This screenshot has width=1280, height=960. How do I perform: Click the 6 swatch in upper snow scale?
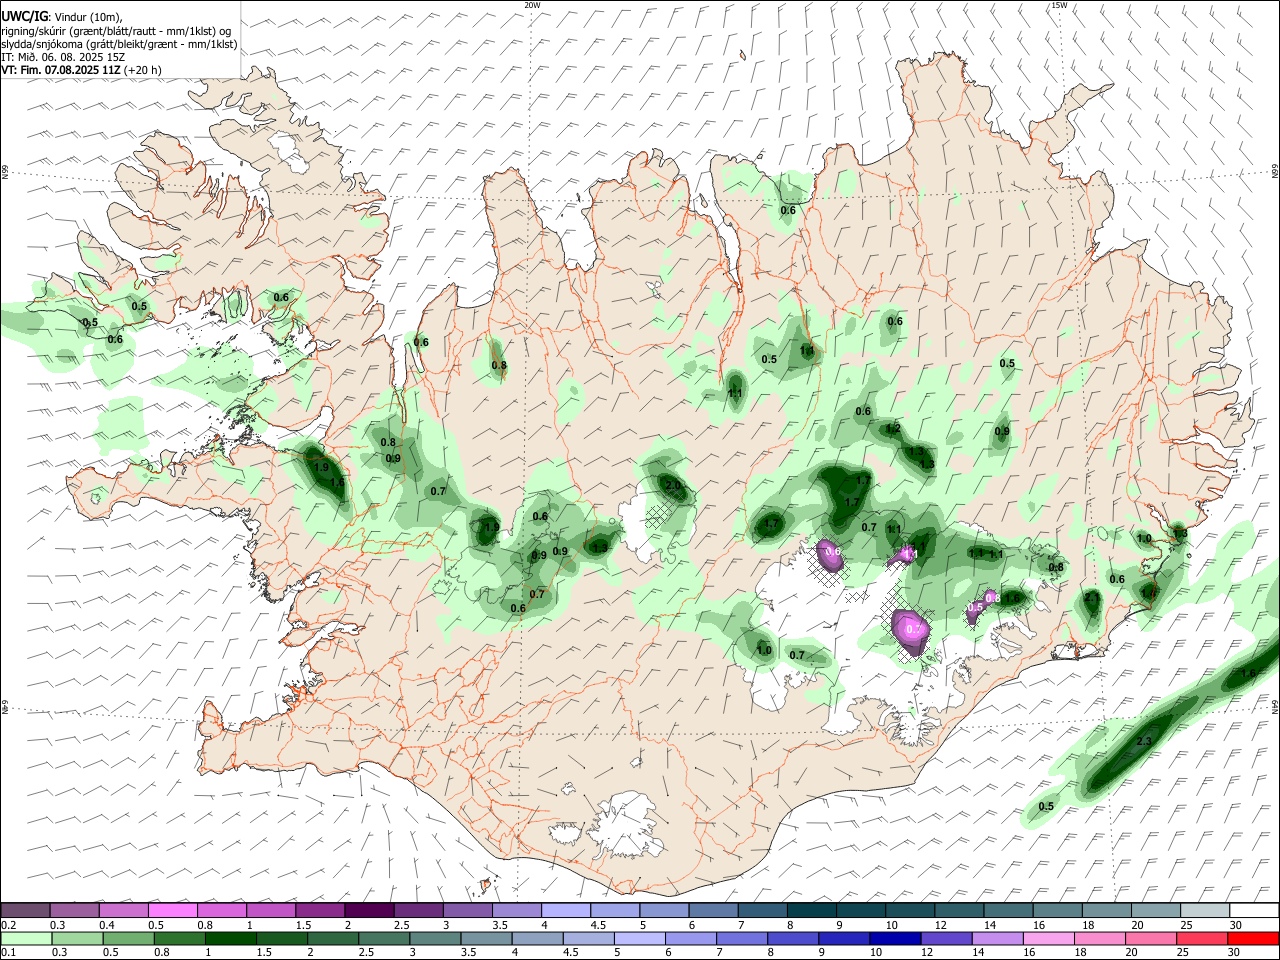712,910
